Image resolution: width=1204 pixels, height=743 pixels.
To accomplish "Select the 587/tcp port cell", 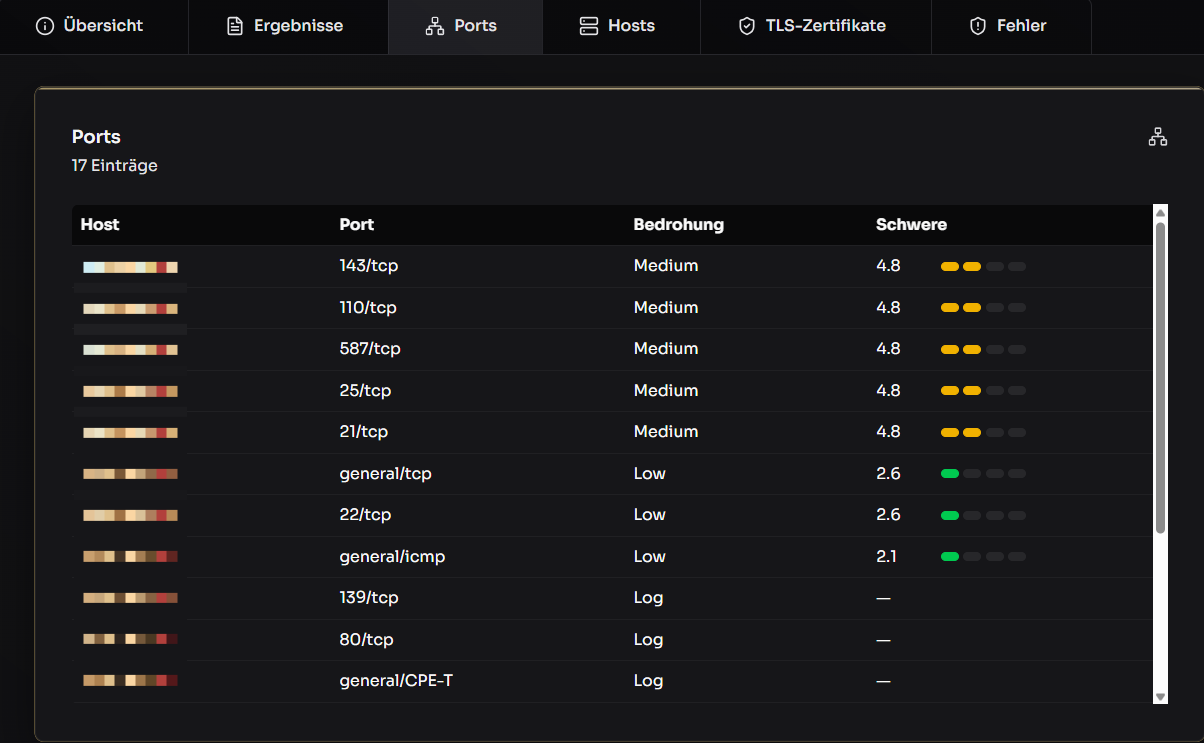I will coord(370,348).
